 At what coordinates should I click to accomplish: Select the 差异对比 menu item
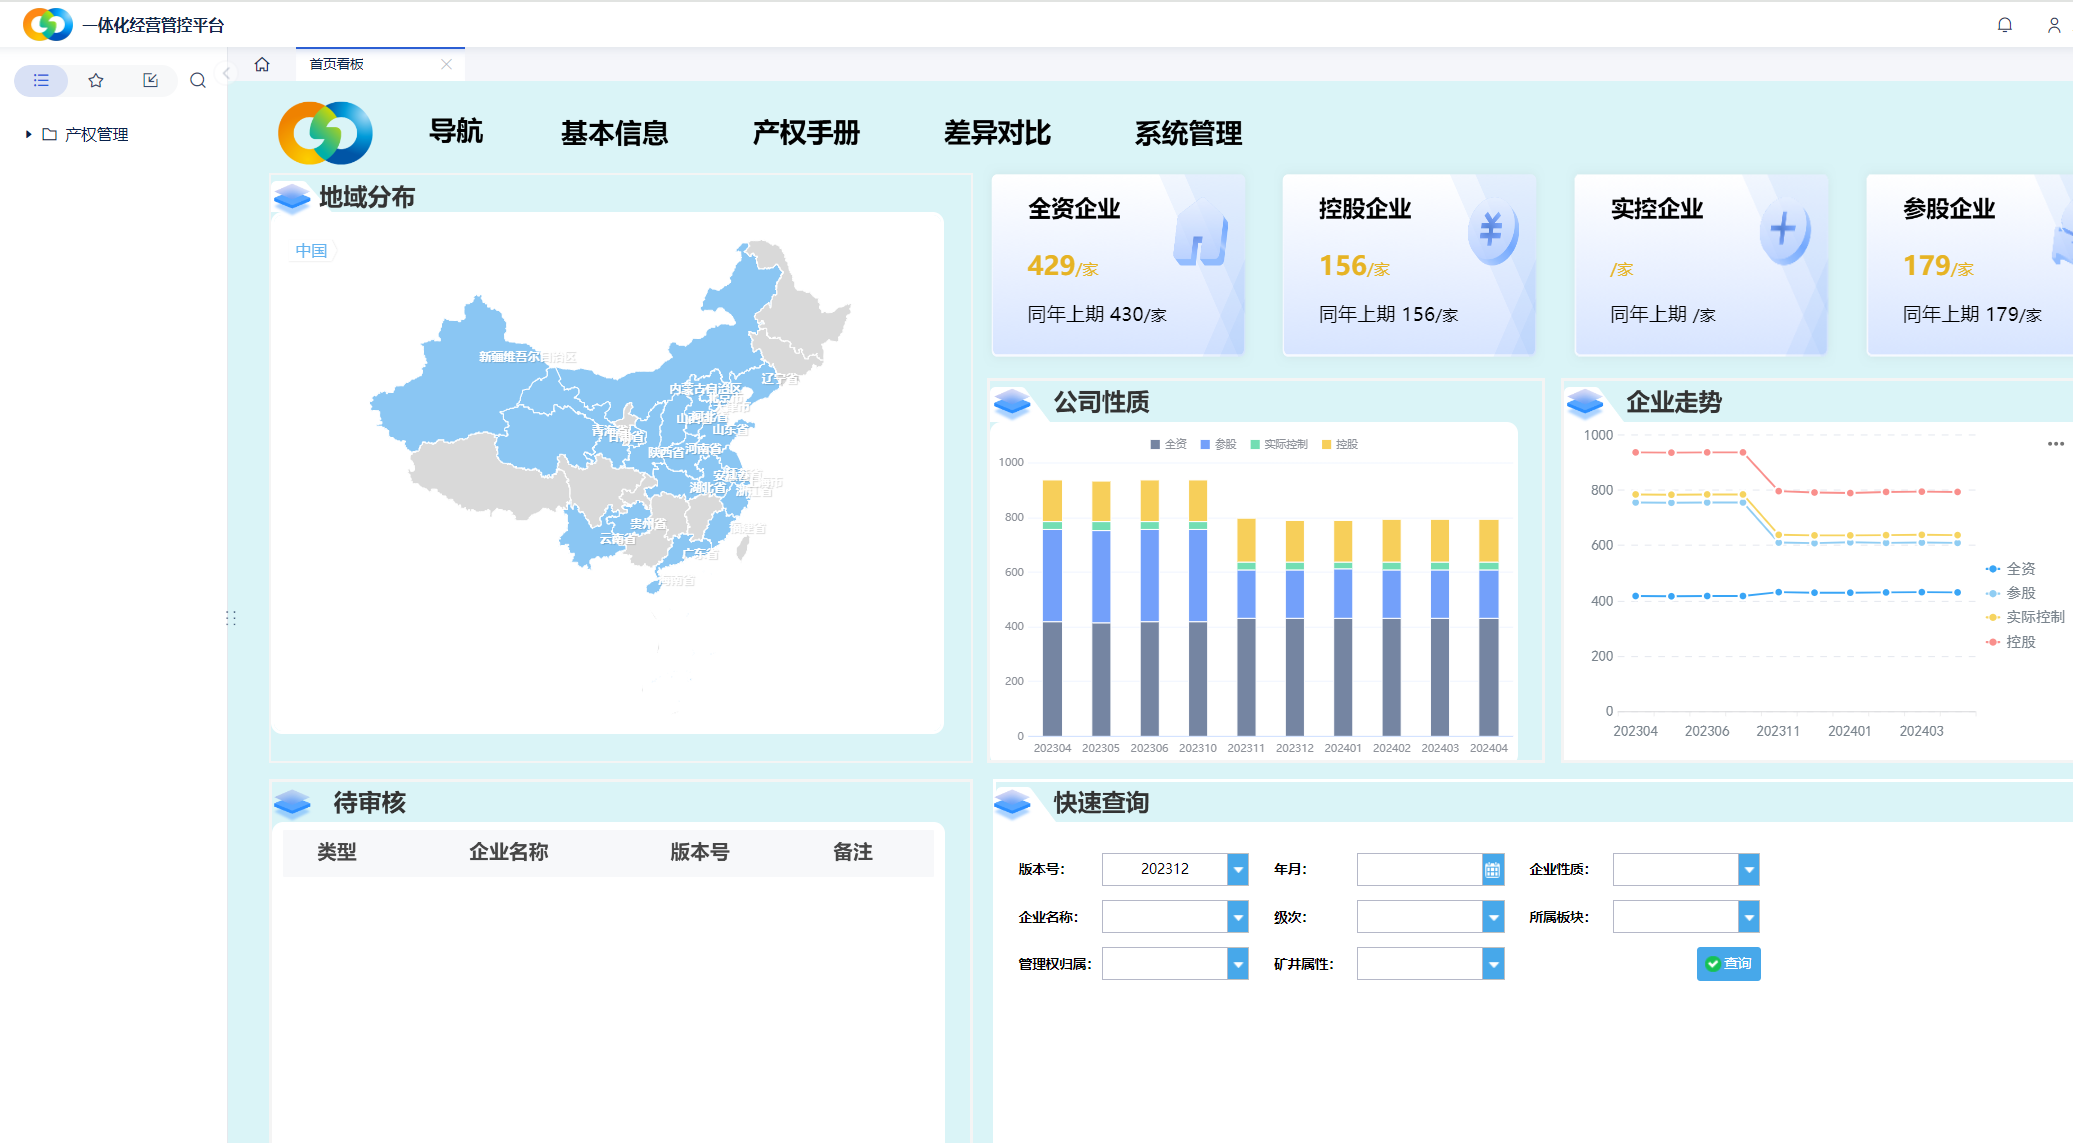(997, 133)
